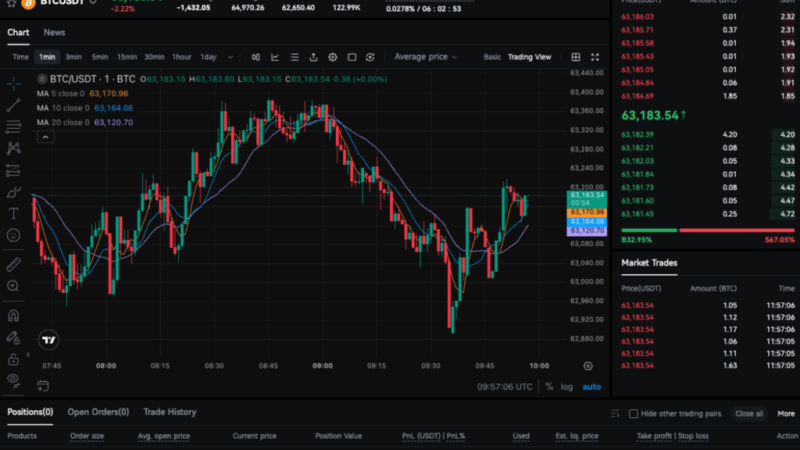Click the Bitcoin coin logo
Viewport: 800px width, 450px height.
pyautogui.click(x=29, y=4)
